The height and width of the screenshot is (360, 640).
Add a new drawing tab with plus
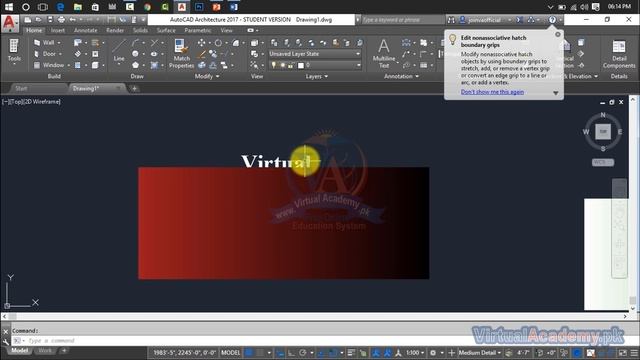coord(134,88)
